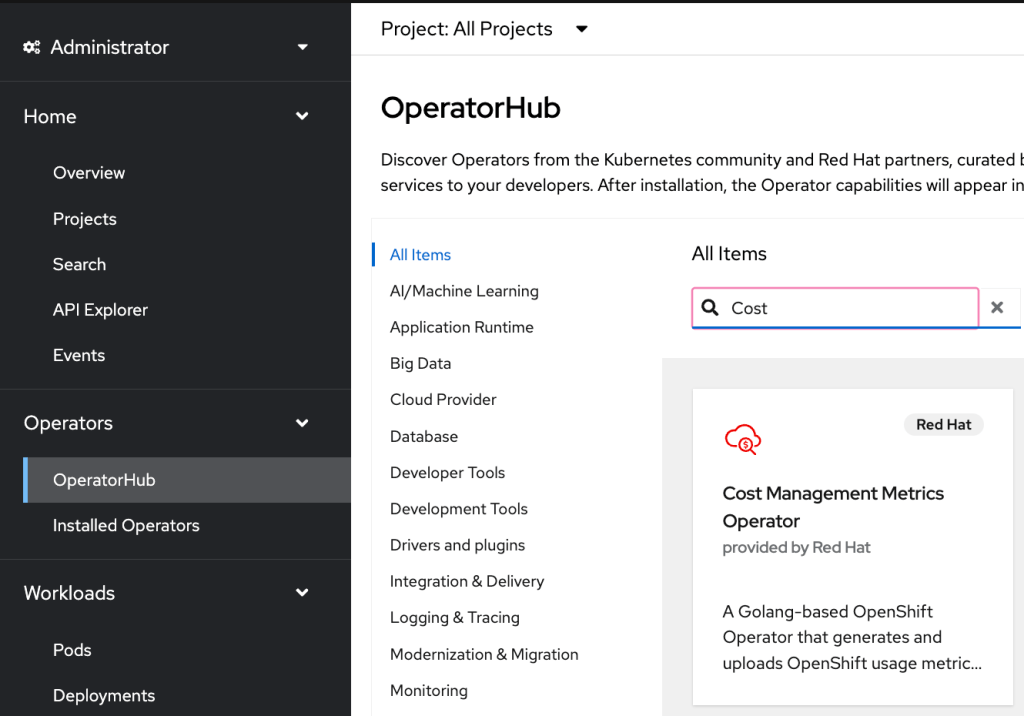Collapse the Home navigation section
This screenshot has width=1024, height=716.
click(x=302, y=117)
